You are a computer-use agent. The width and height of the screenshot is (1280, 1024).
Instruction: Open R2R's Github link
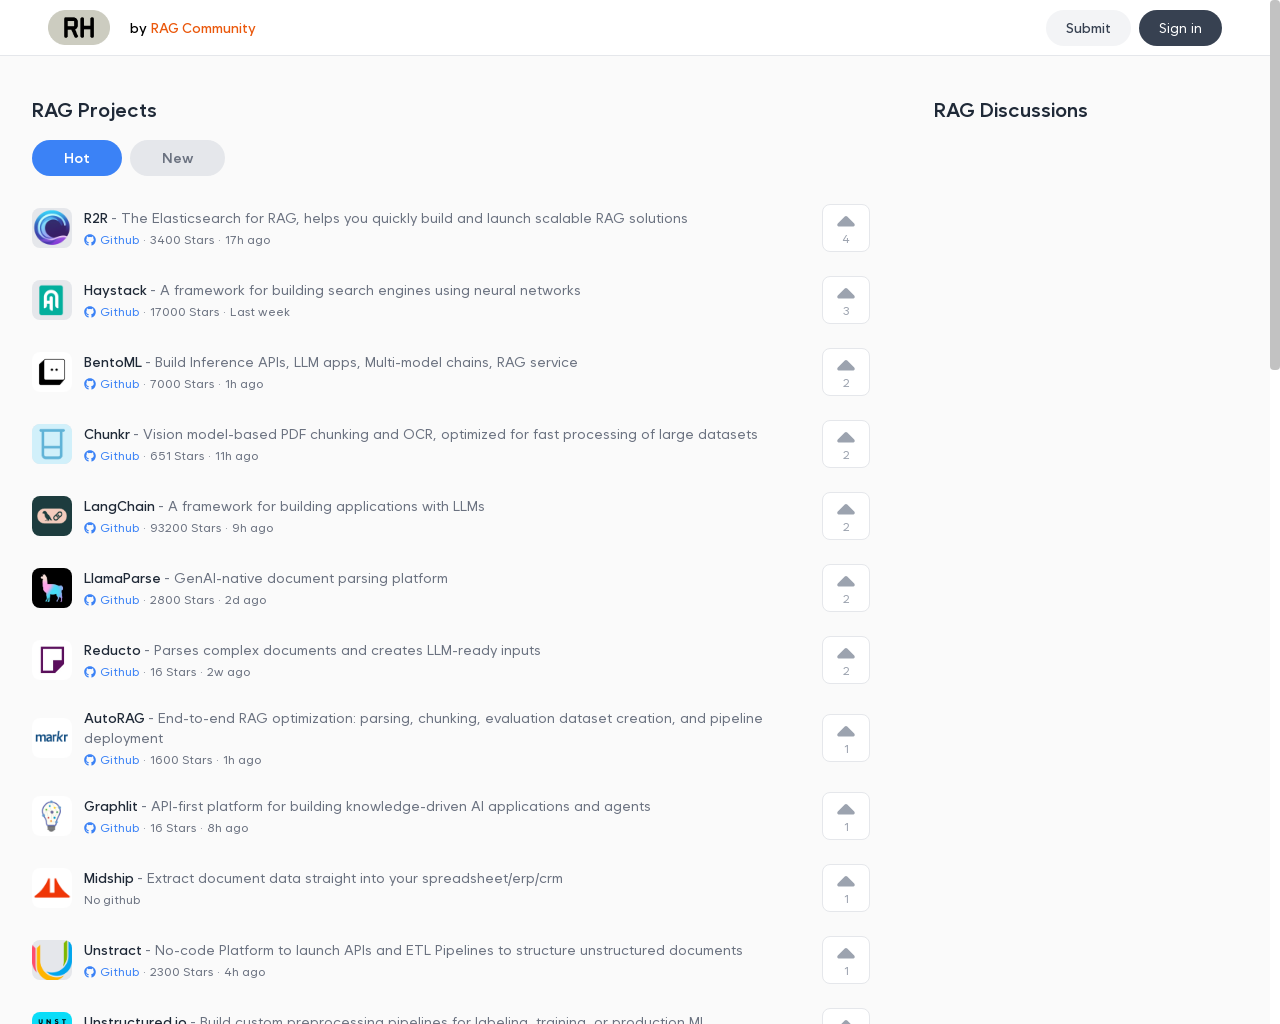tap(112, 240)
